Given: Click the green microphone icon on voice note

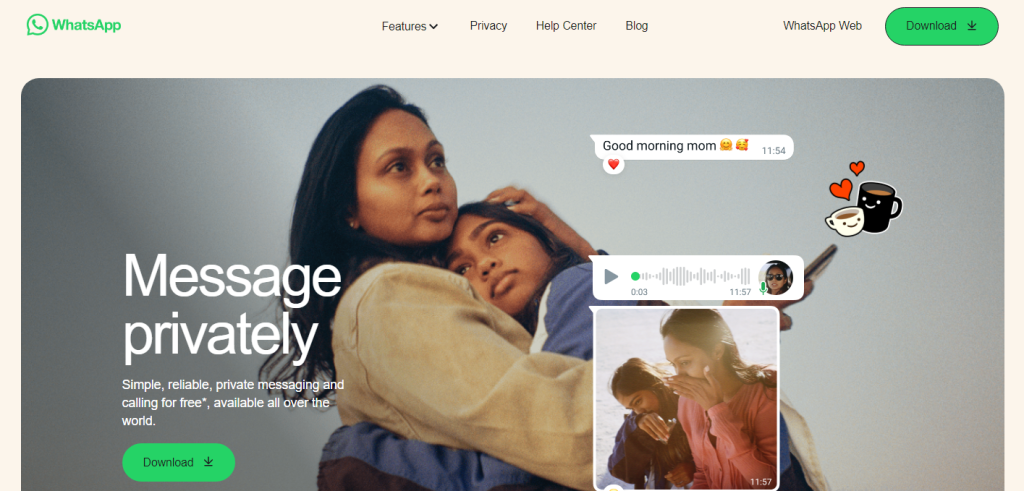Looking at the screenshot, I should (x=763, y=288).
